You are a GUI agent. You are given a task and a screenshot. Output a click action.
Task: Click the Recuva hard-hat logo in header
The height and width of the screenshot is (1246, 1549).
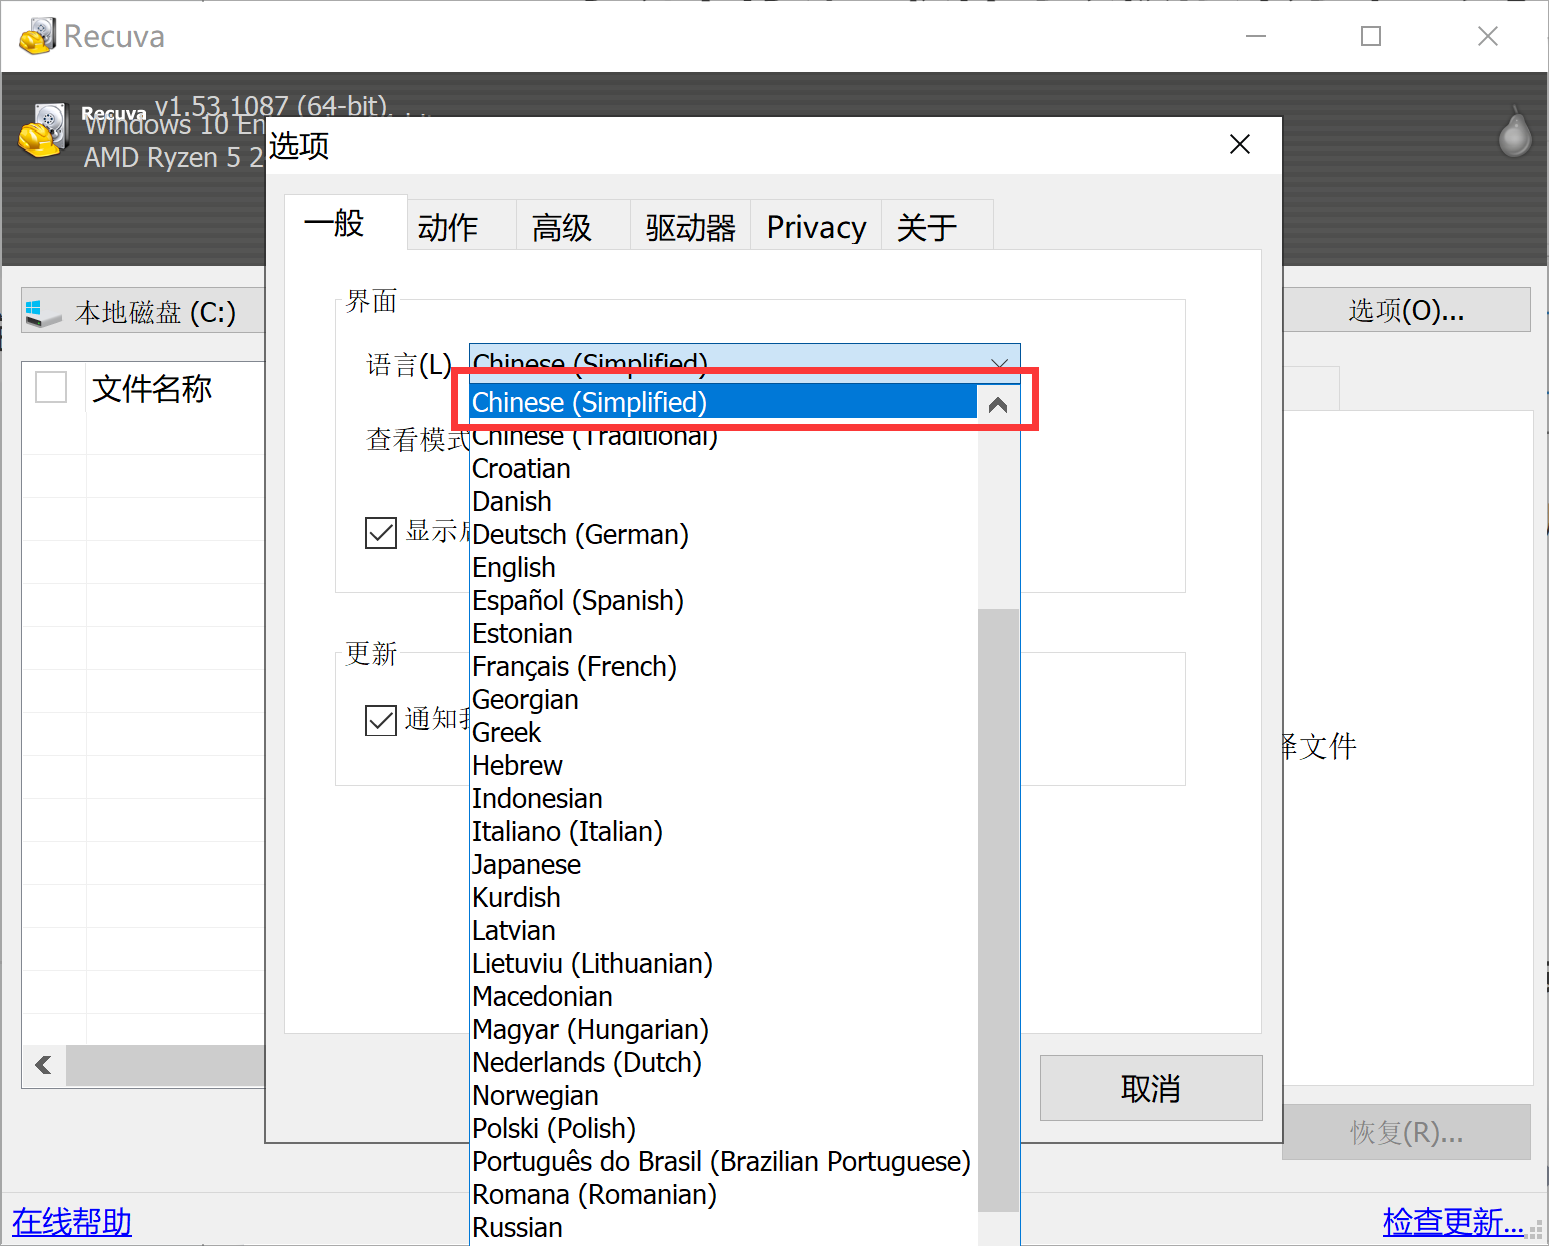click(43, 131)
